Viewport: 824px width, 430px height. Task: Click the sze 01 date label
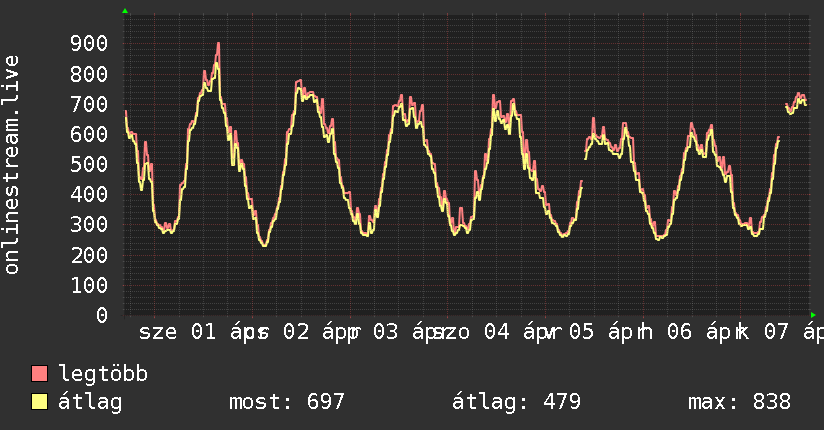click(178, 332)
